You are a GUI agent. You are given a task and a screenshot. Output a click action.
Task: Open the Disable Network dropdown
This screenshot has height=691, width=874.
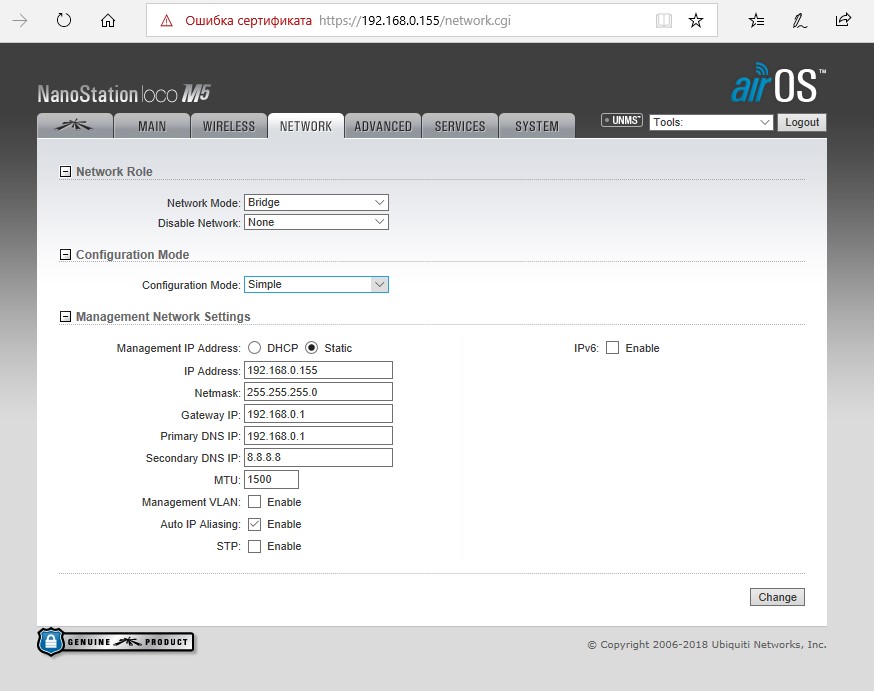tap(316, 222)
